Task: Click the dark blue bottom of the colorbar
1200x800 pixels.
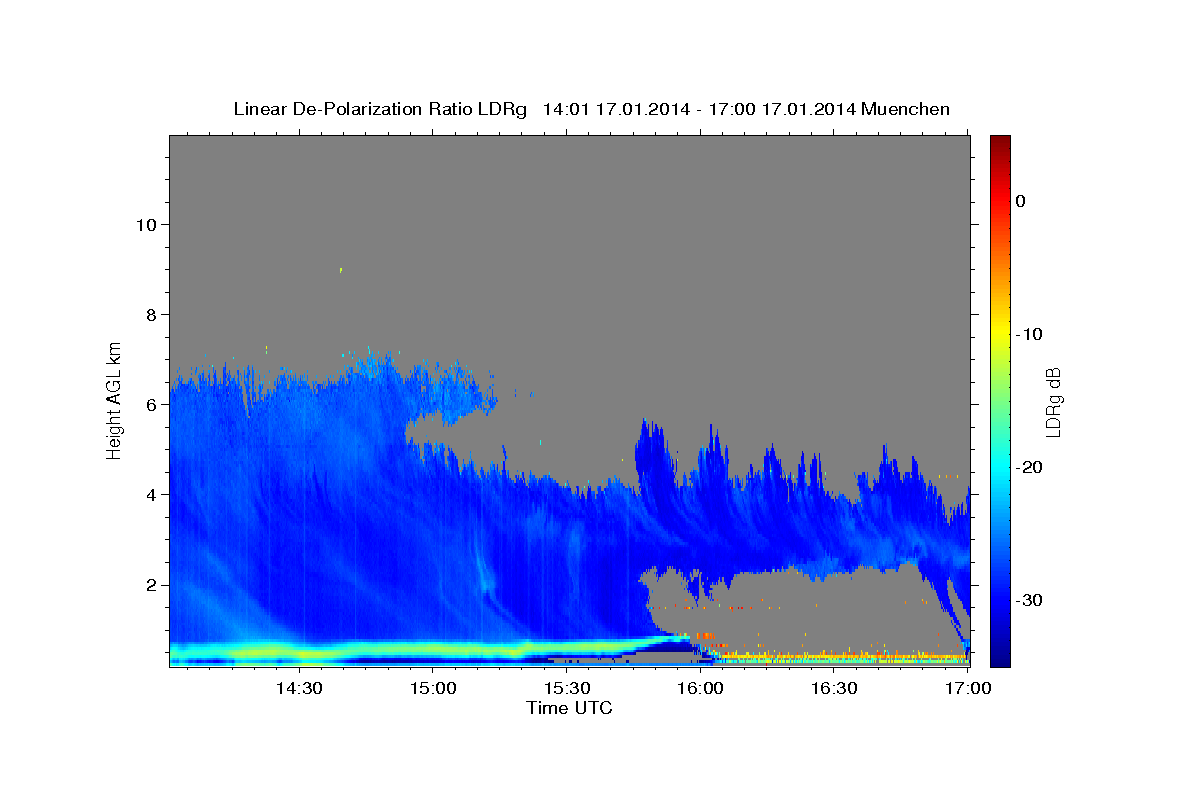Action: [x=1000, y=657]
